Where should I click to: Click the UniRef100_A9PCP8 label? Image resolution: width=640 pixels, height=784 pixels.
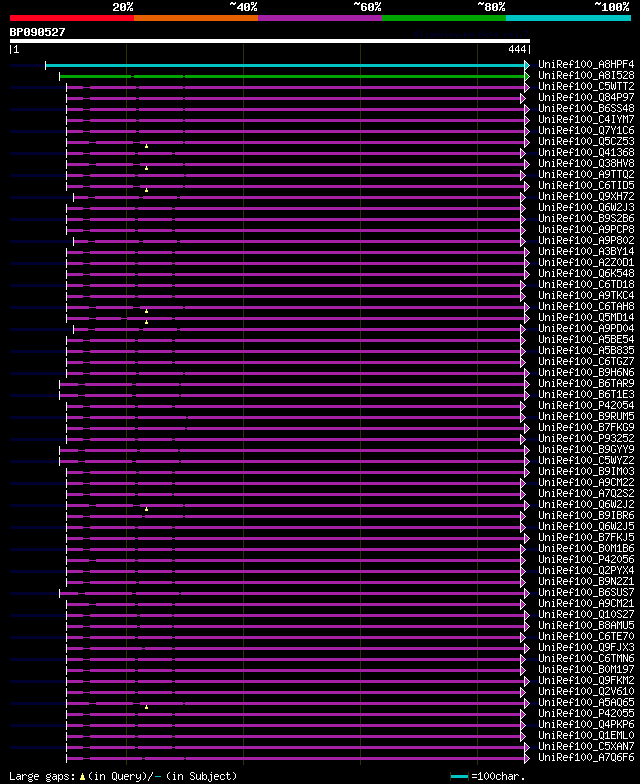[x=586, y=230]
